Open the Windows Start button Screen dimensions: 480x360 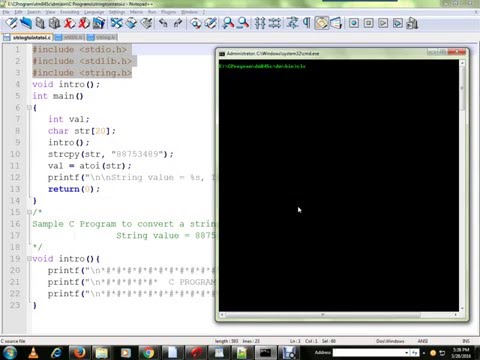(10, 353)
